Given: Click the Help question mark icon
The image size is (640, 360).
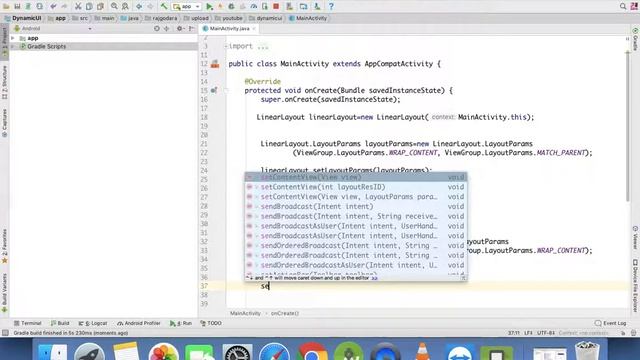Looking at the screenshot, I should [x=331, y=7].
